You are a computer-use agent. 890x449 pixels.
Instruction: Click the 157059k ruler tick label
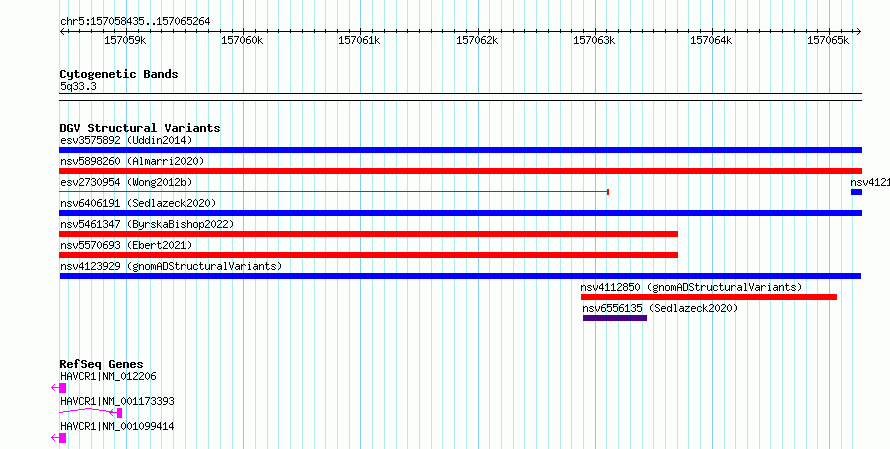pyautogui.click(x=125, y=40)
